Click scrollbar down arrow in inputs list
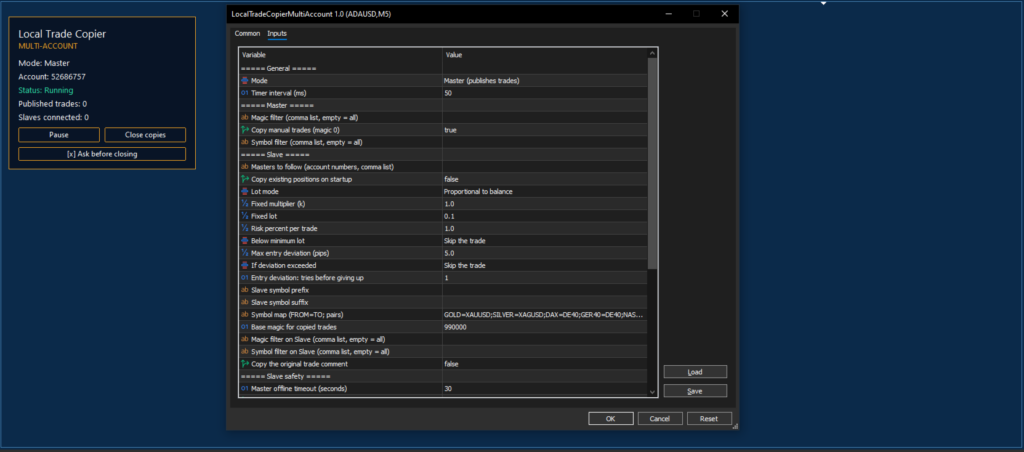Image resolution: width=1024 pixels, height=452 pixels. pyautogui.click(x=652, y=391)
